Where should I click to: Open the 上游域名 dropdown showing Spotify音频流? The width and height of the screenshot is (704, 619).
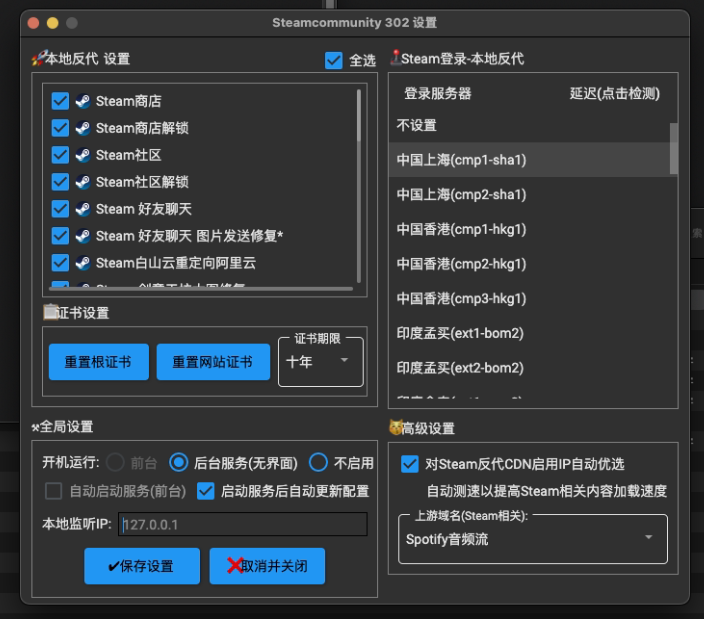point(533,539)
